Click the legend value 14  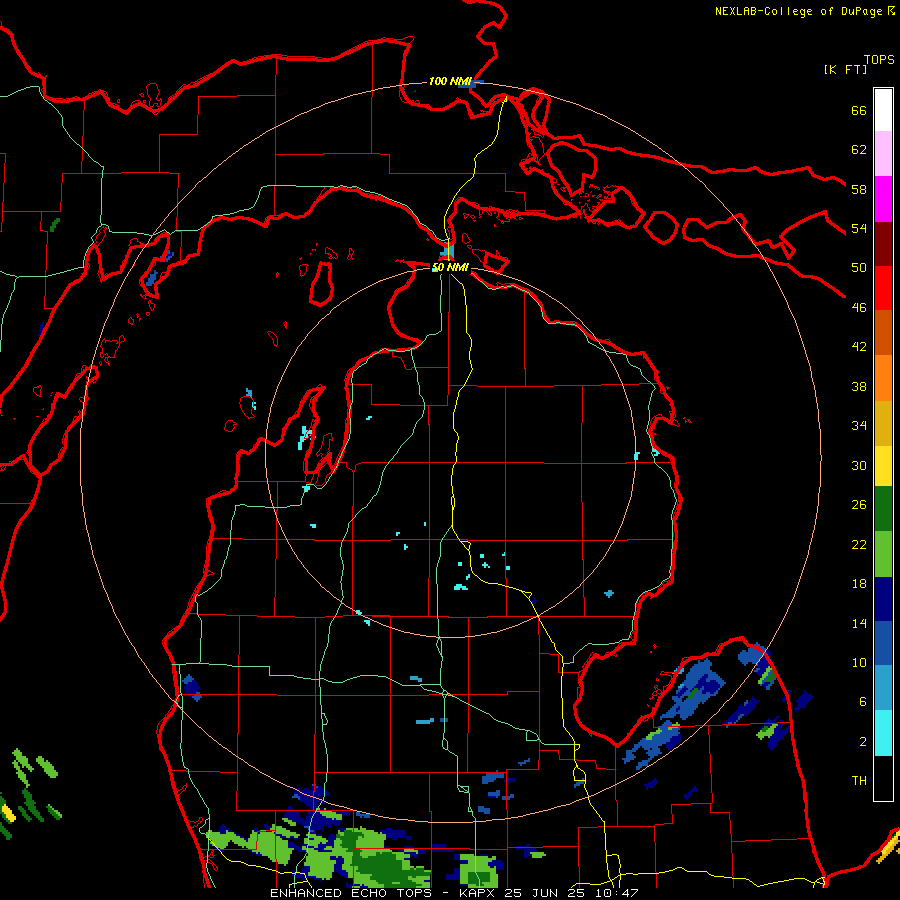[859, 623]
